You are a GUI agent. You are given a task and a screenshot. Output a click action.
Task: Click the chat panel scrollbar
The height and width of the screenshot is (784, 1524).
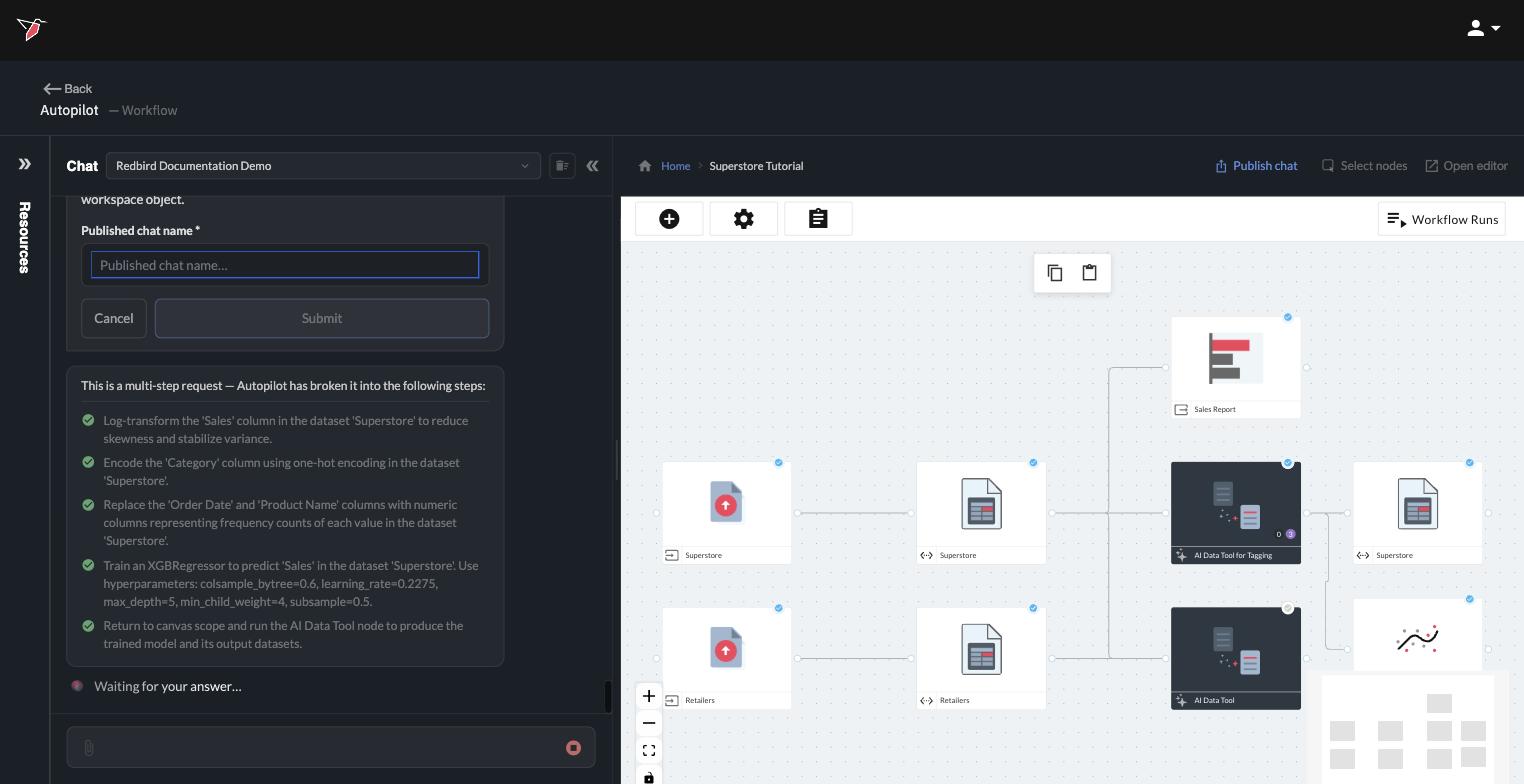click(608, 696)
